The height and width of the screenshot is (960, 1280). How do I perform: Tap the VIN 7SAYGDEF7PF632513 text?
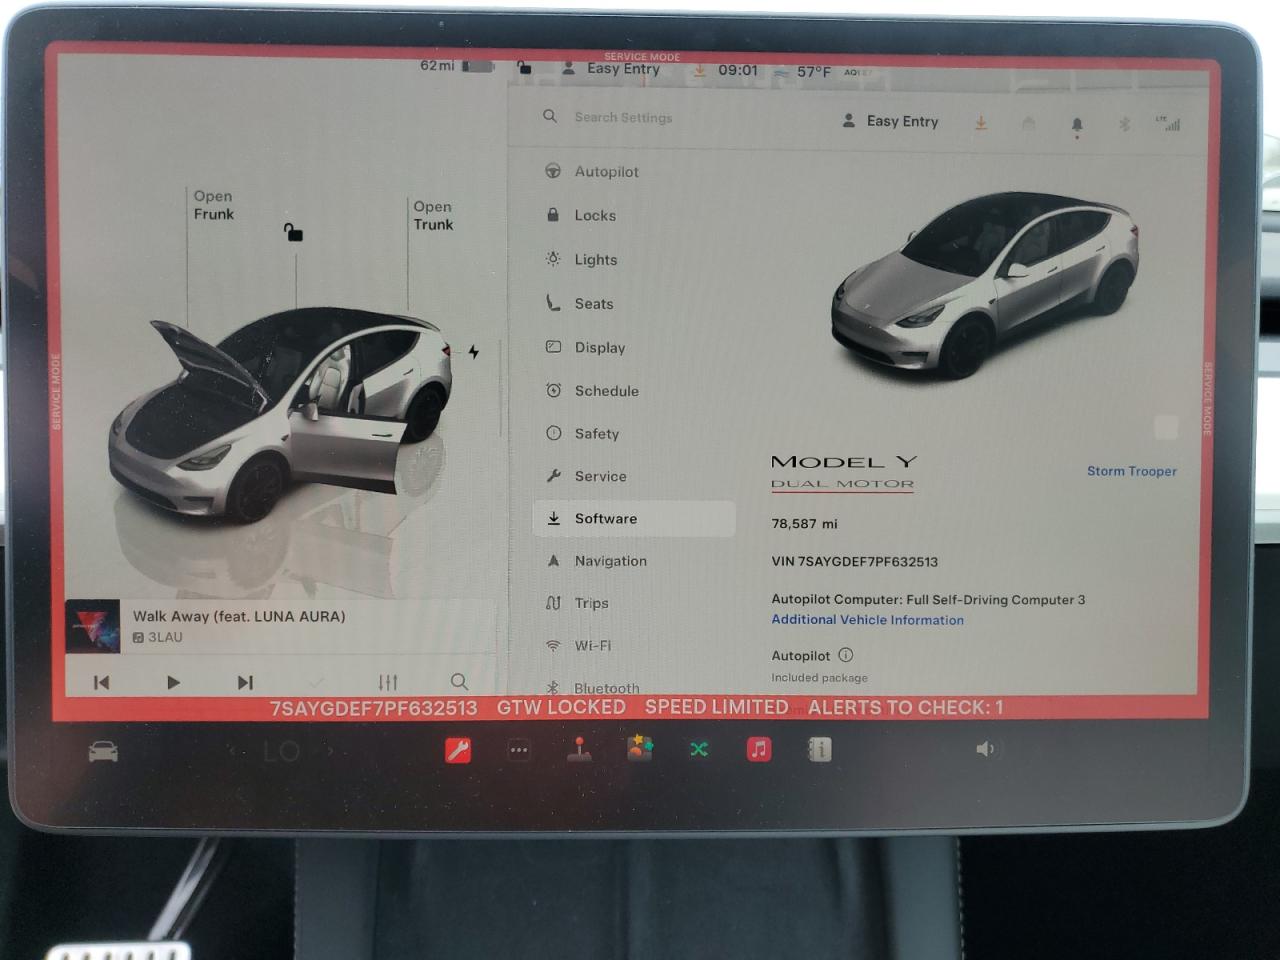[854, 561]
